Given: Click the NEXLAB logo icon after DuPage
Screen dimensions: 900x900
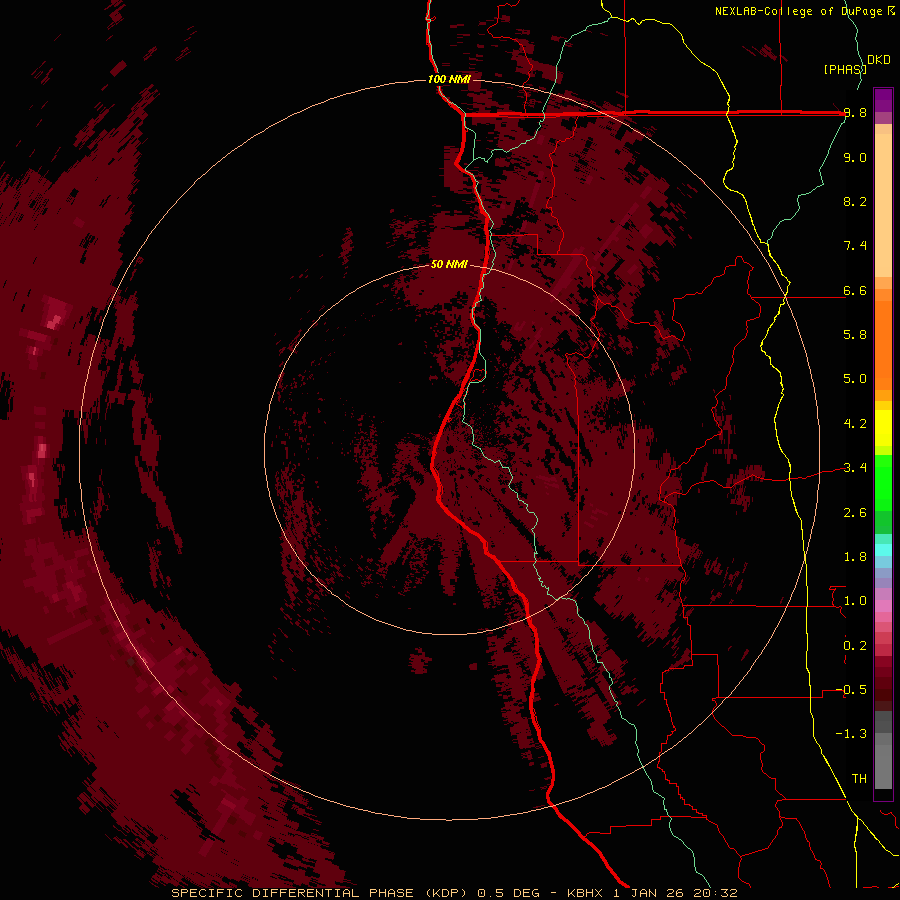Looking at the screenshot, I should 891,11.
